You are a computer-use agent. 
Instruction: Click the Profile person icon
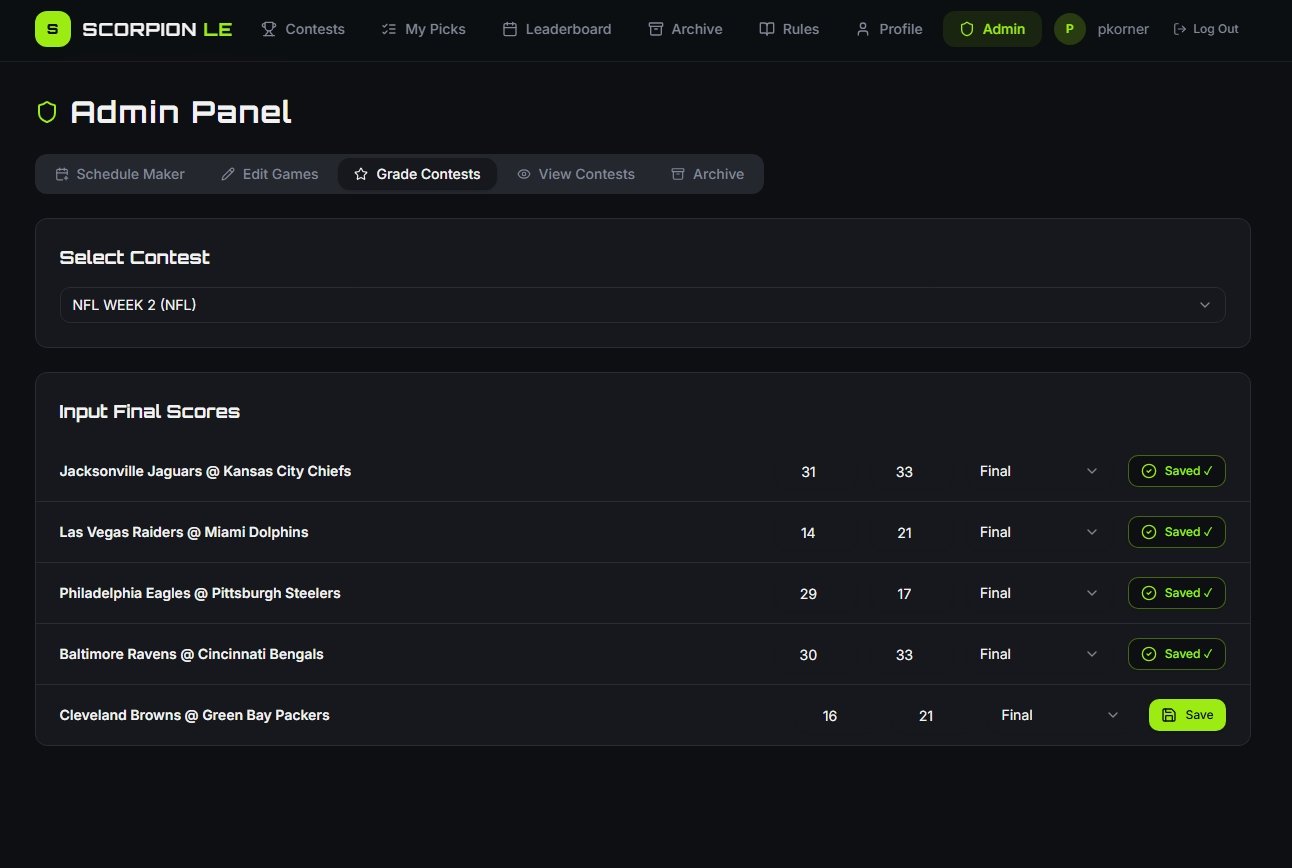click(x=863, y=29)
